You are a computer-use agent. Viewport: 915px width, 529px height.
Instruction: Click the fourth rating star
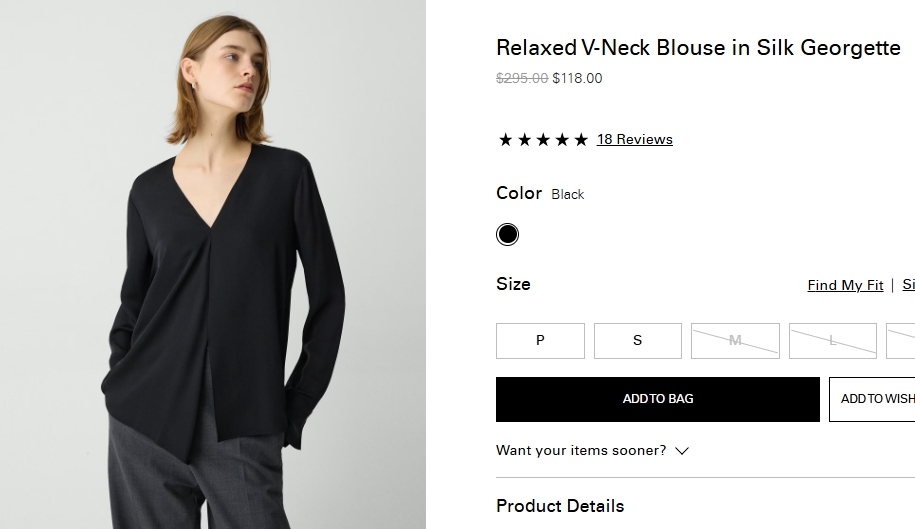562,140
